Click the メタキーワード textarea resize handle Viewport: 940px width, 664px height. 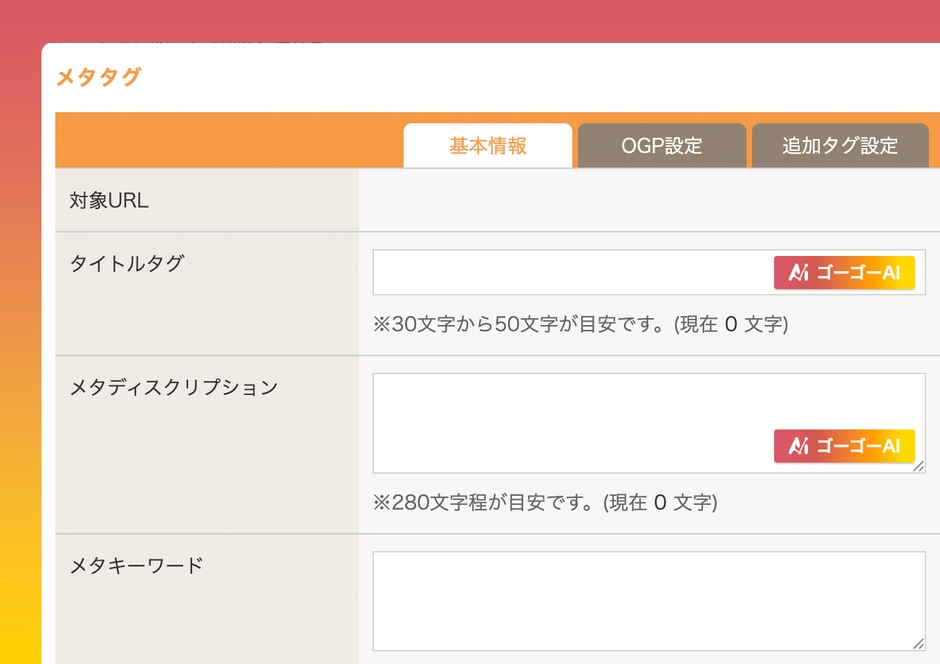coord(919,641)
